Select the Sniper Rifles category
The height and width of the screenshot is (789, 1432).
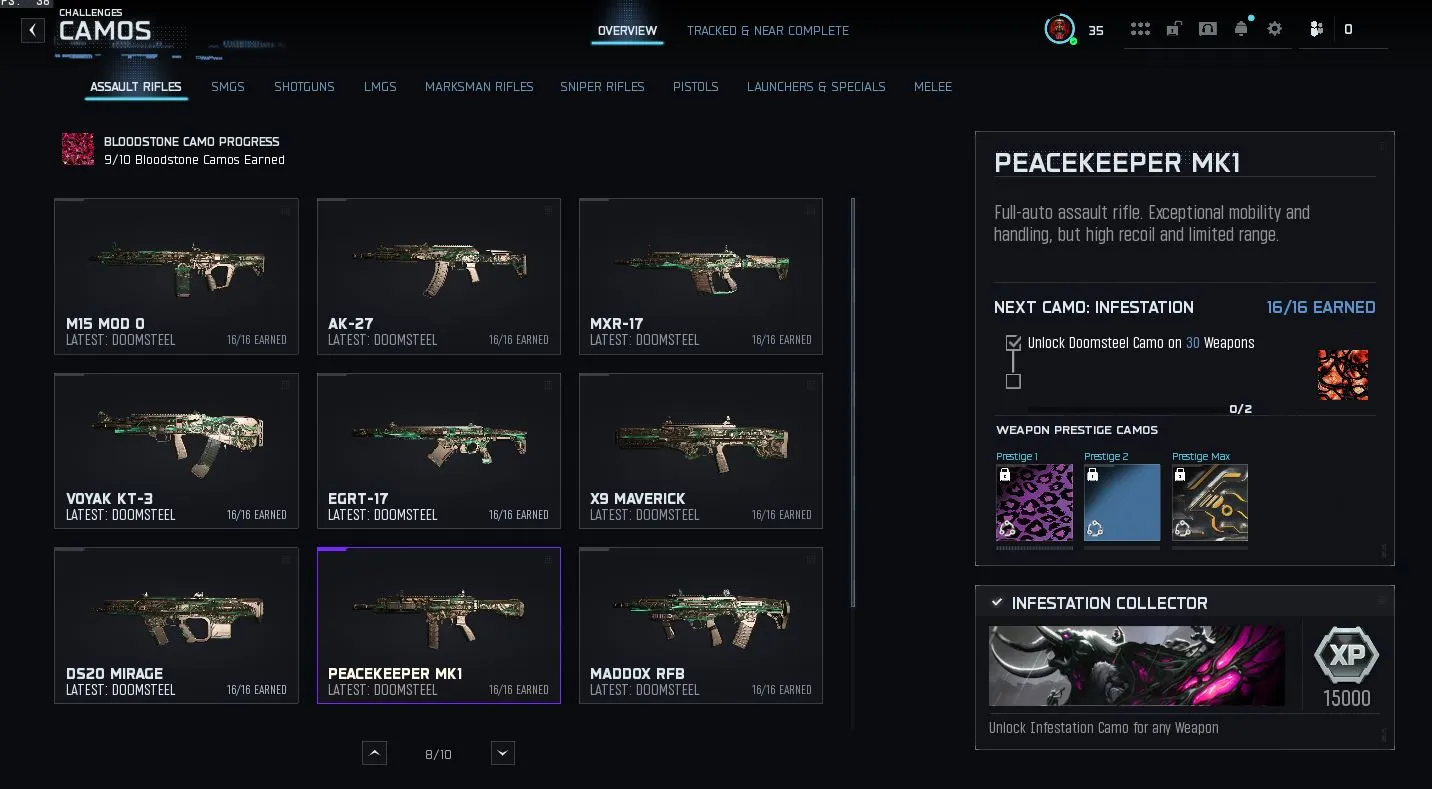click(602, 87)
